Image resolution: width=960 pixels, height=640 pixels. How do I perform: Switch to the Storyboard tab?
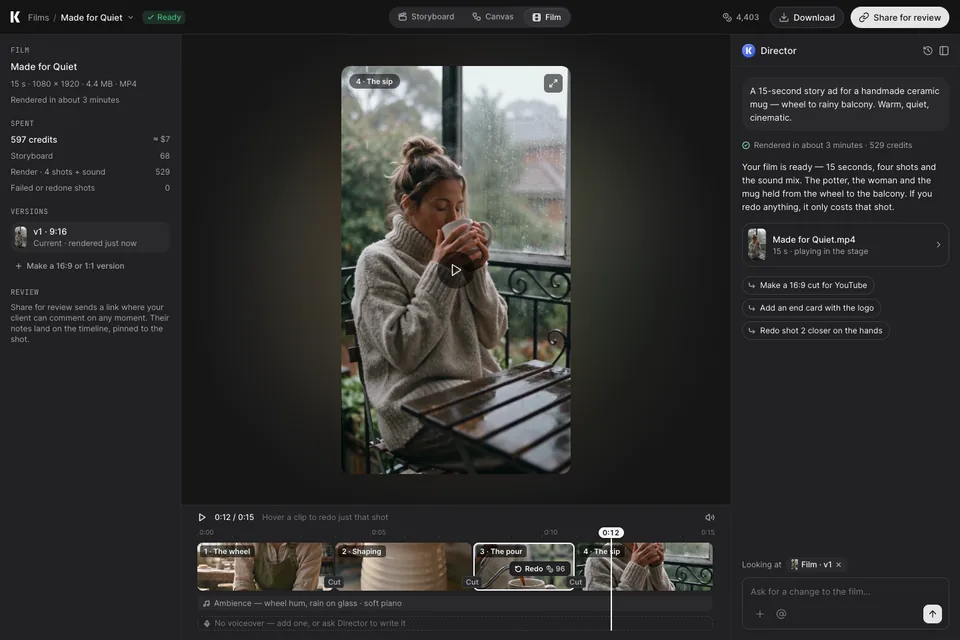(x=426, y=17)
